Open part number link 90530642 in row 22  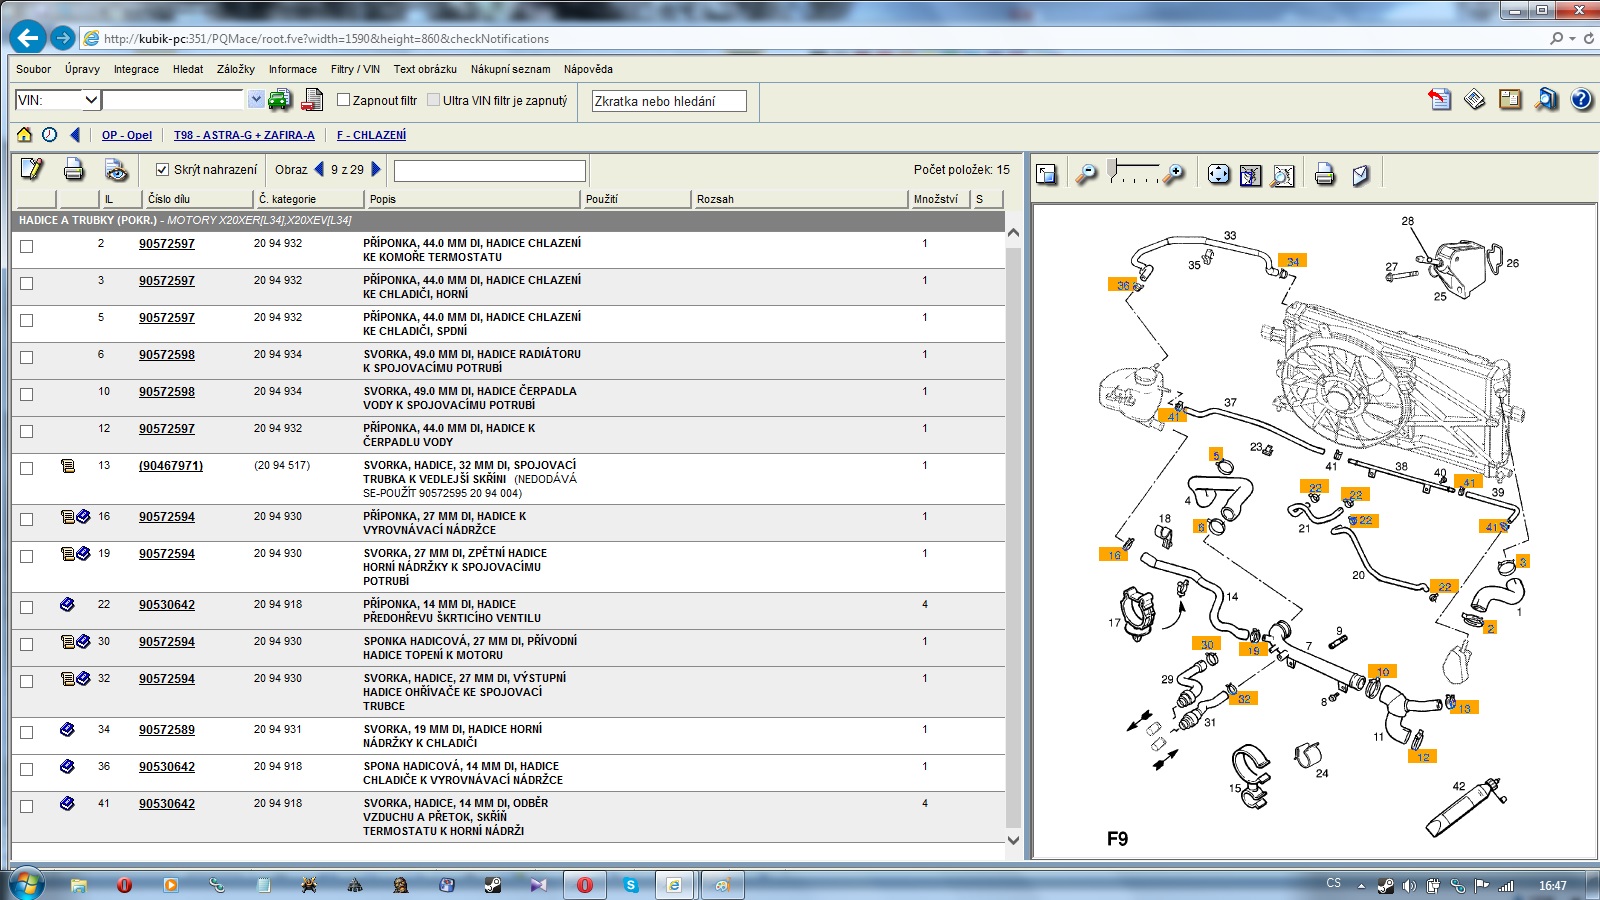167,605
